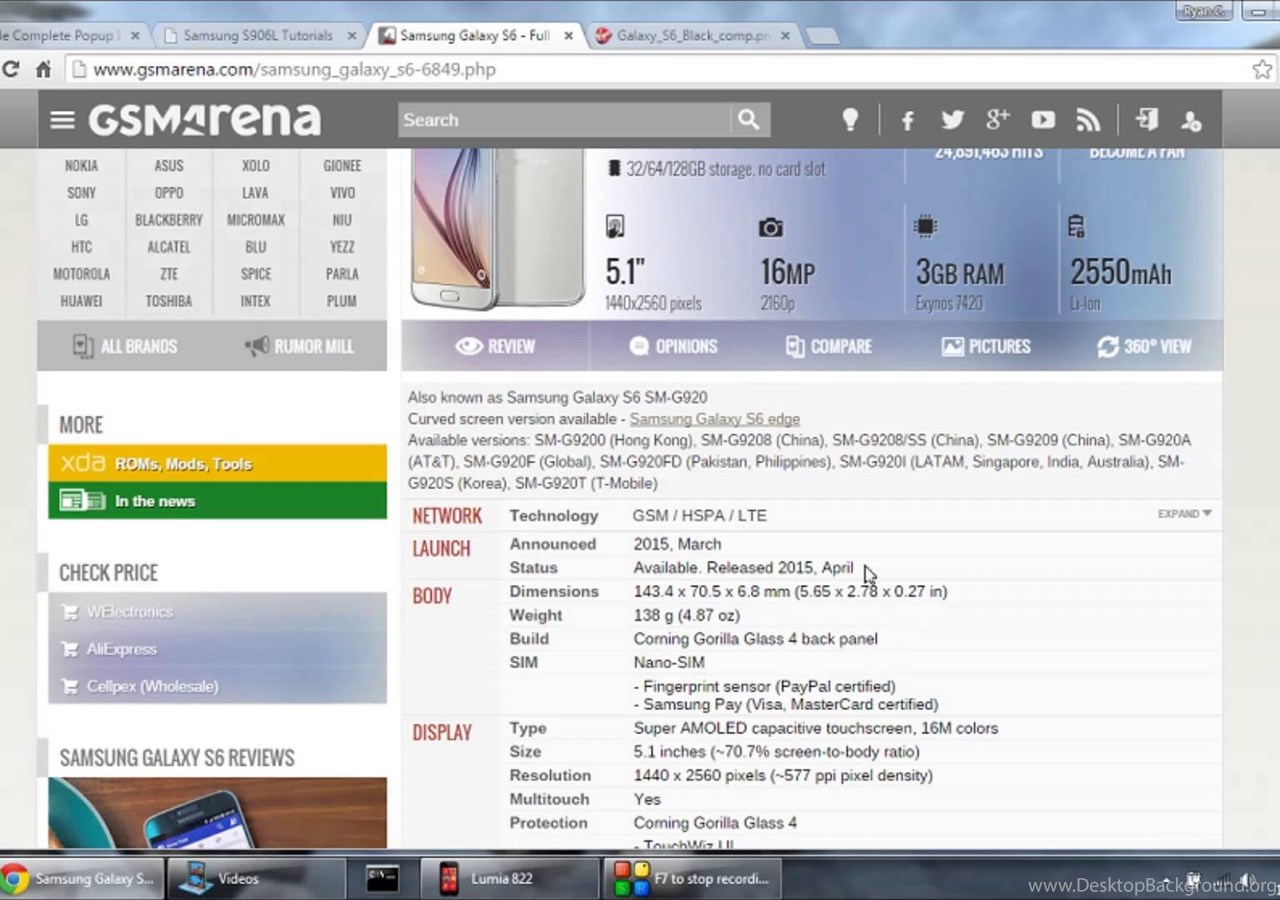
Task: Select the Huawei brand link
Action: tap(82, 301)
